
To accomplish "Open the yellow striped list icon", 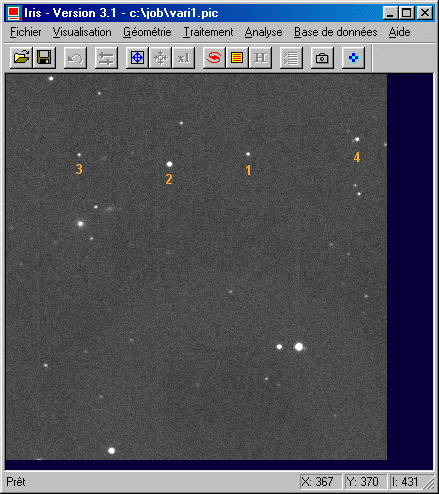I will 237,58.
